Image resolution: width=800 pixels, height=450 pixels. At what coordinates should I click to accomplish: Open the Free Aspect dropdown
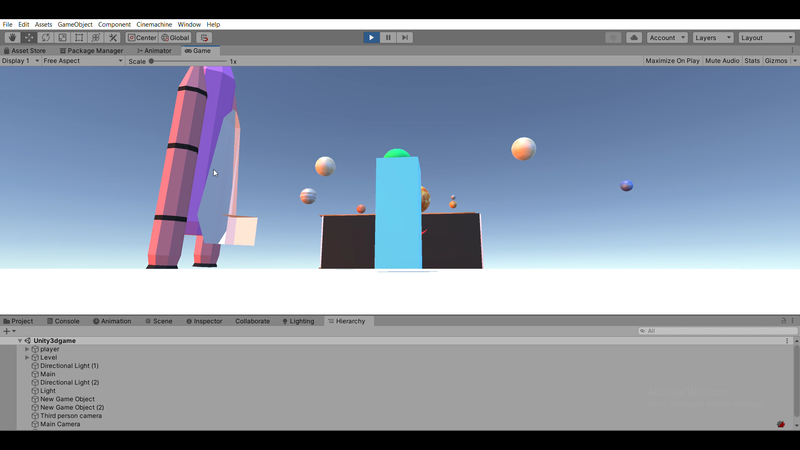[82, 61]
